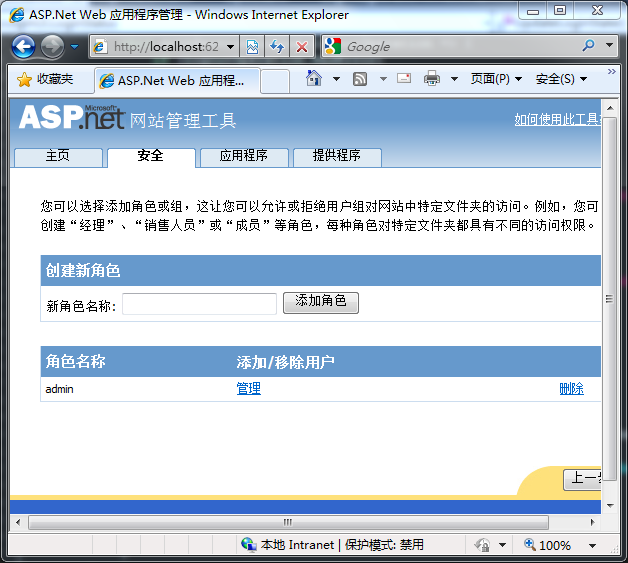Screen dimensions: 628x563
Task: Open the 页面(P) menu
Action: click(496, 79)
